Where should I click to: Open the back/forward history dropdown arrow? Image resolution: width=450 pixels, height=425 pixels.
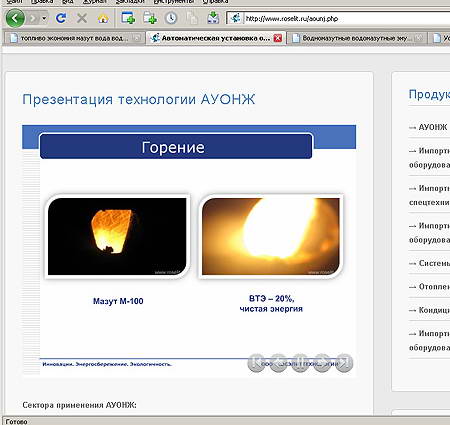coord(44,18)
